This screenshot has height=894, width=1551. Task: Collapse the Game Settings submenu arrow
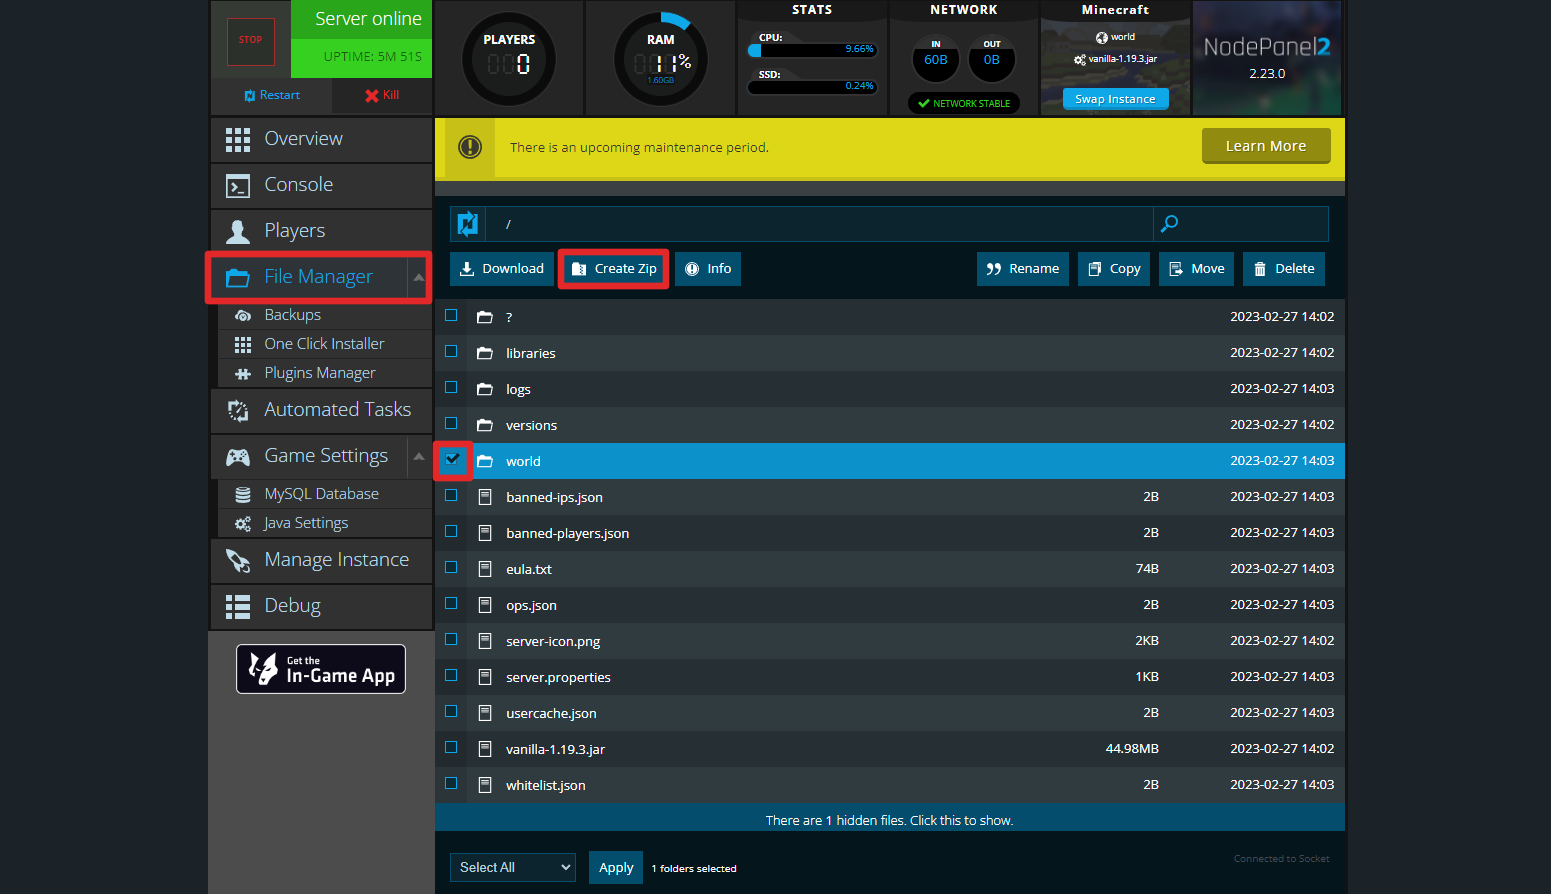(419, 456)
